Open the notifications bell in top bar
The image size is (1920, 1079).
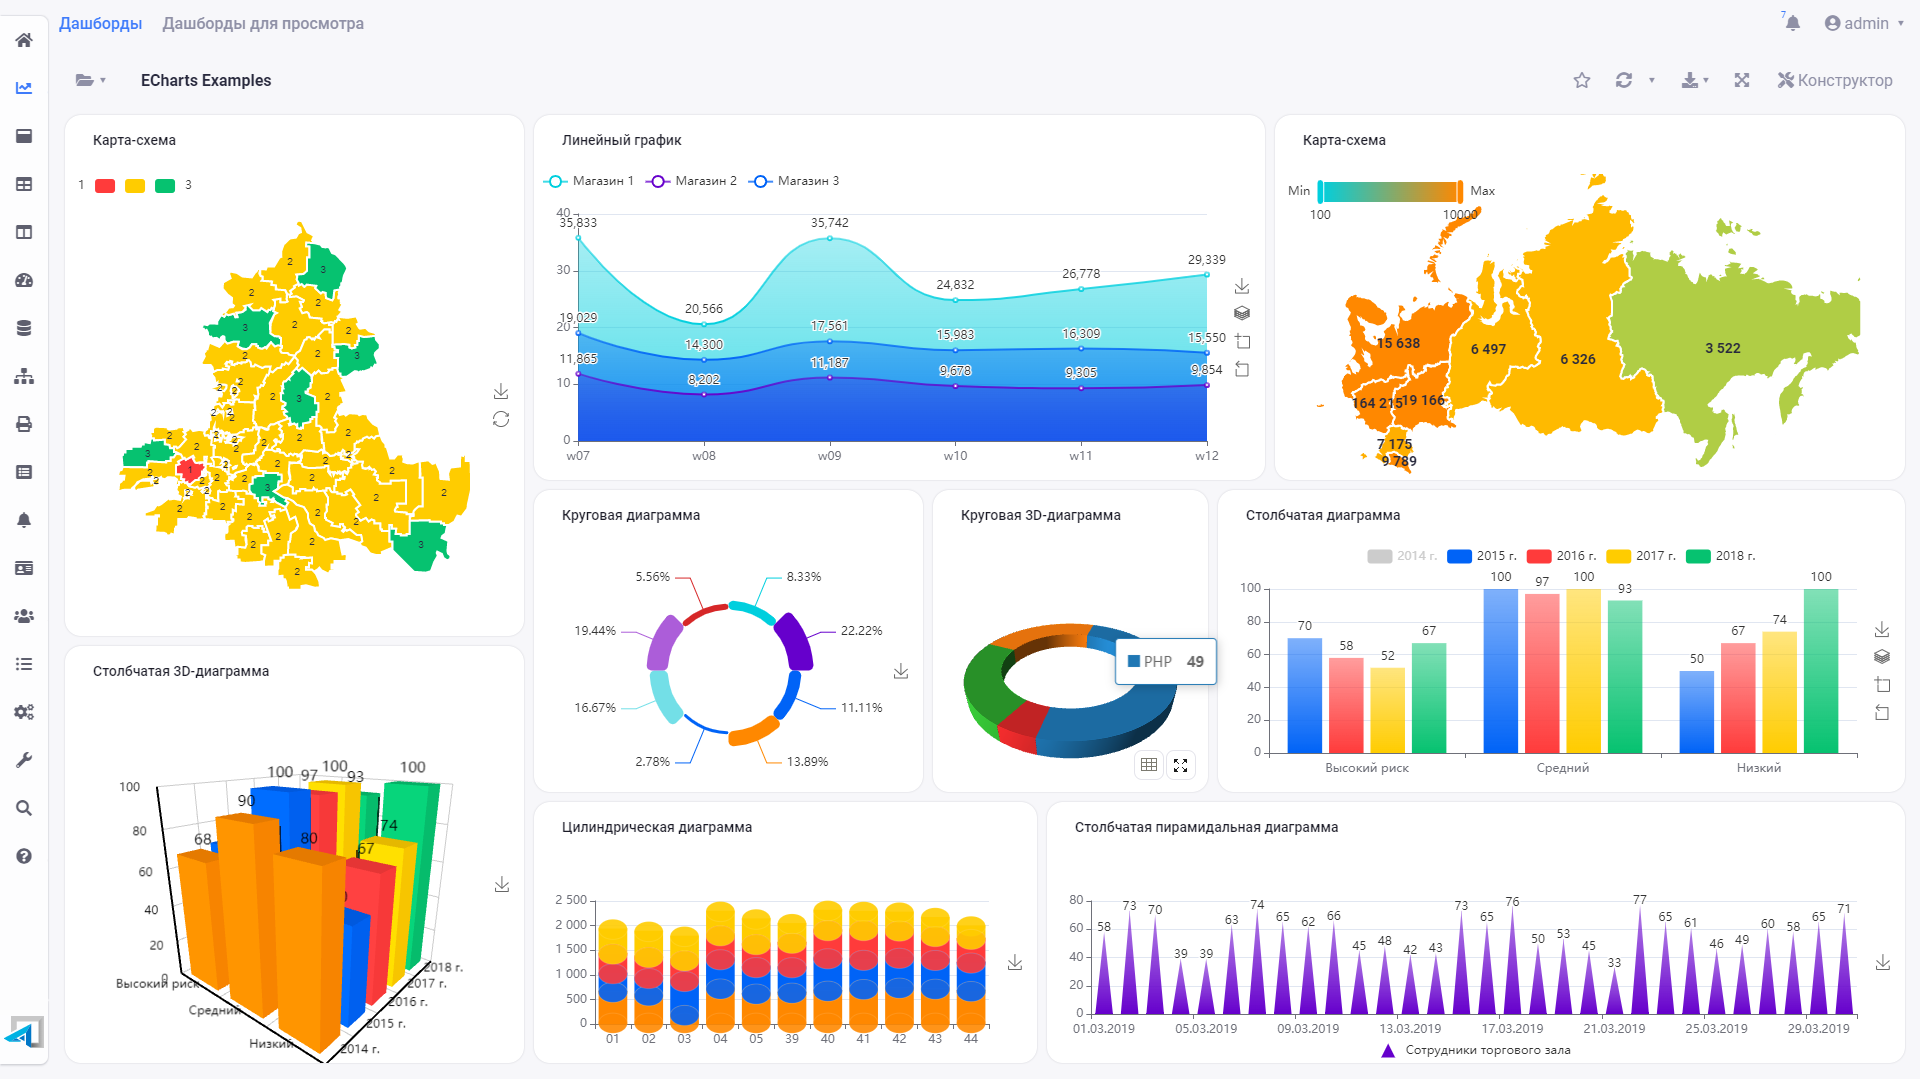pos(1792,23)
